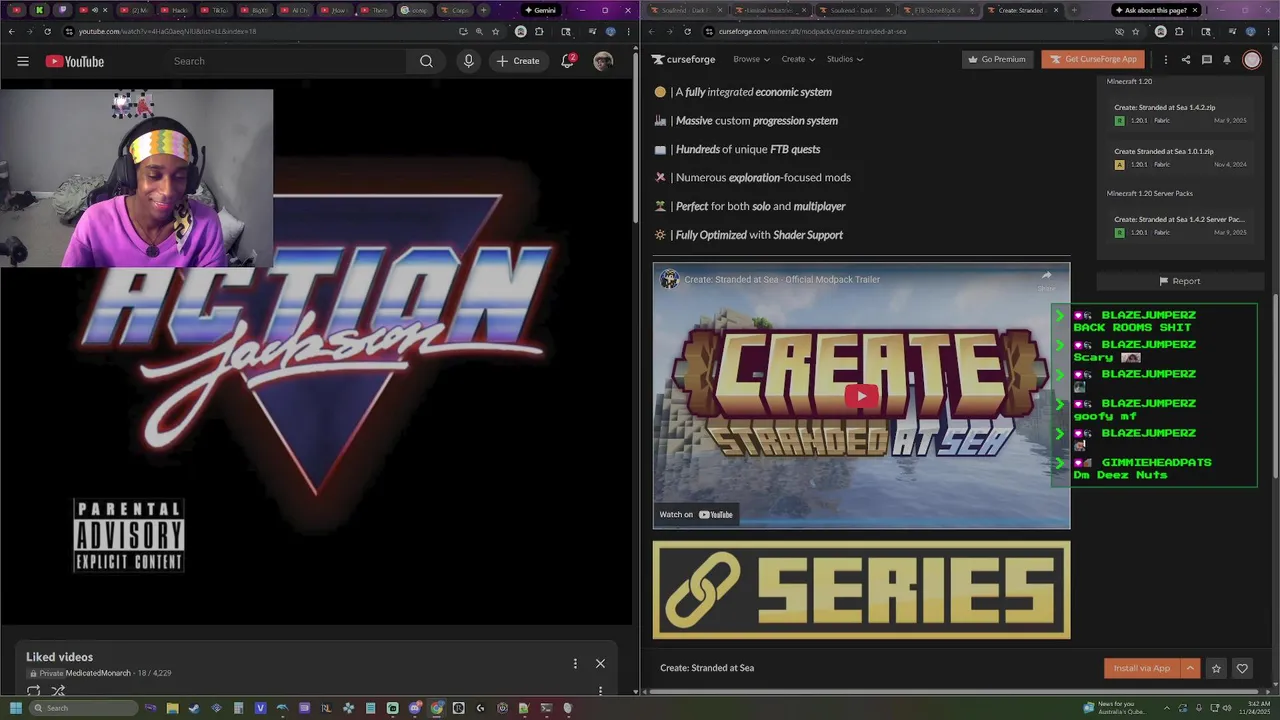Click the Report link on CurseForge
Screen dimensions: 1280x720
tap(1179, 281)
